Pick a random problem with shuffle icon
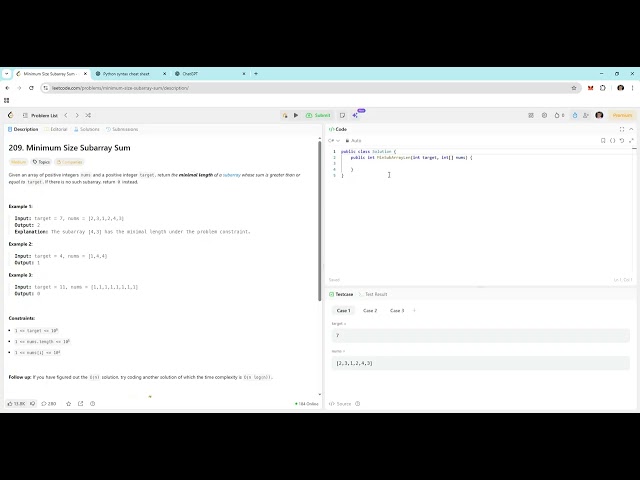 pos(88,116)
